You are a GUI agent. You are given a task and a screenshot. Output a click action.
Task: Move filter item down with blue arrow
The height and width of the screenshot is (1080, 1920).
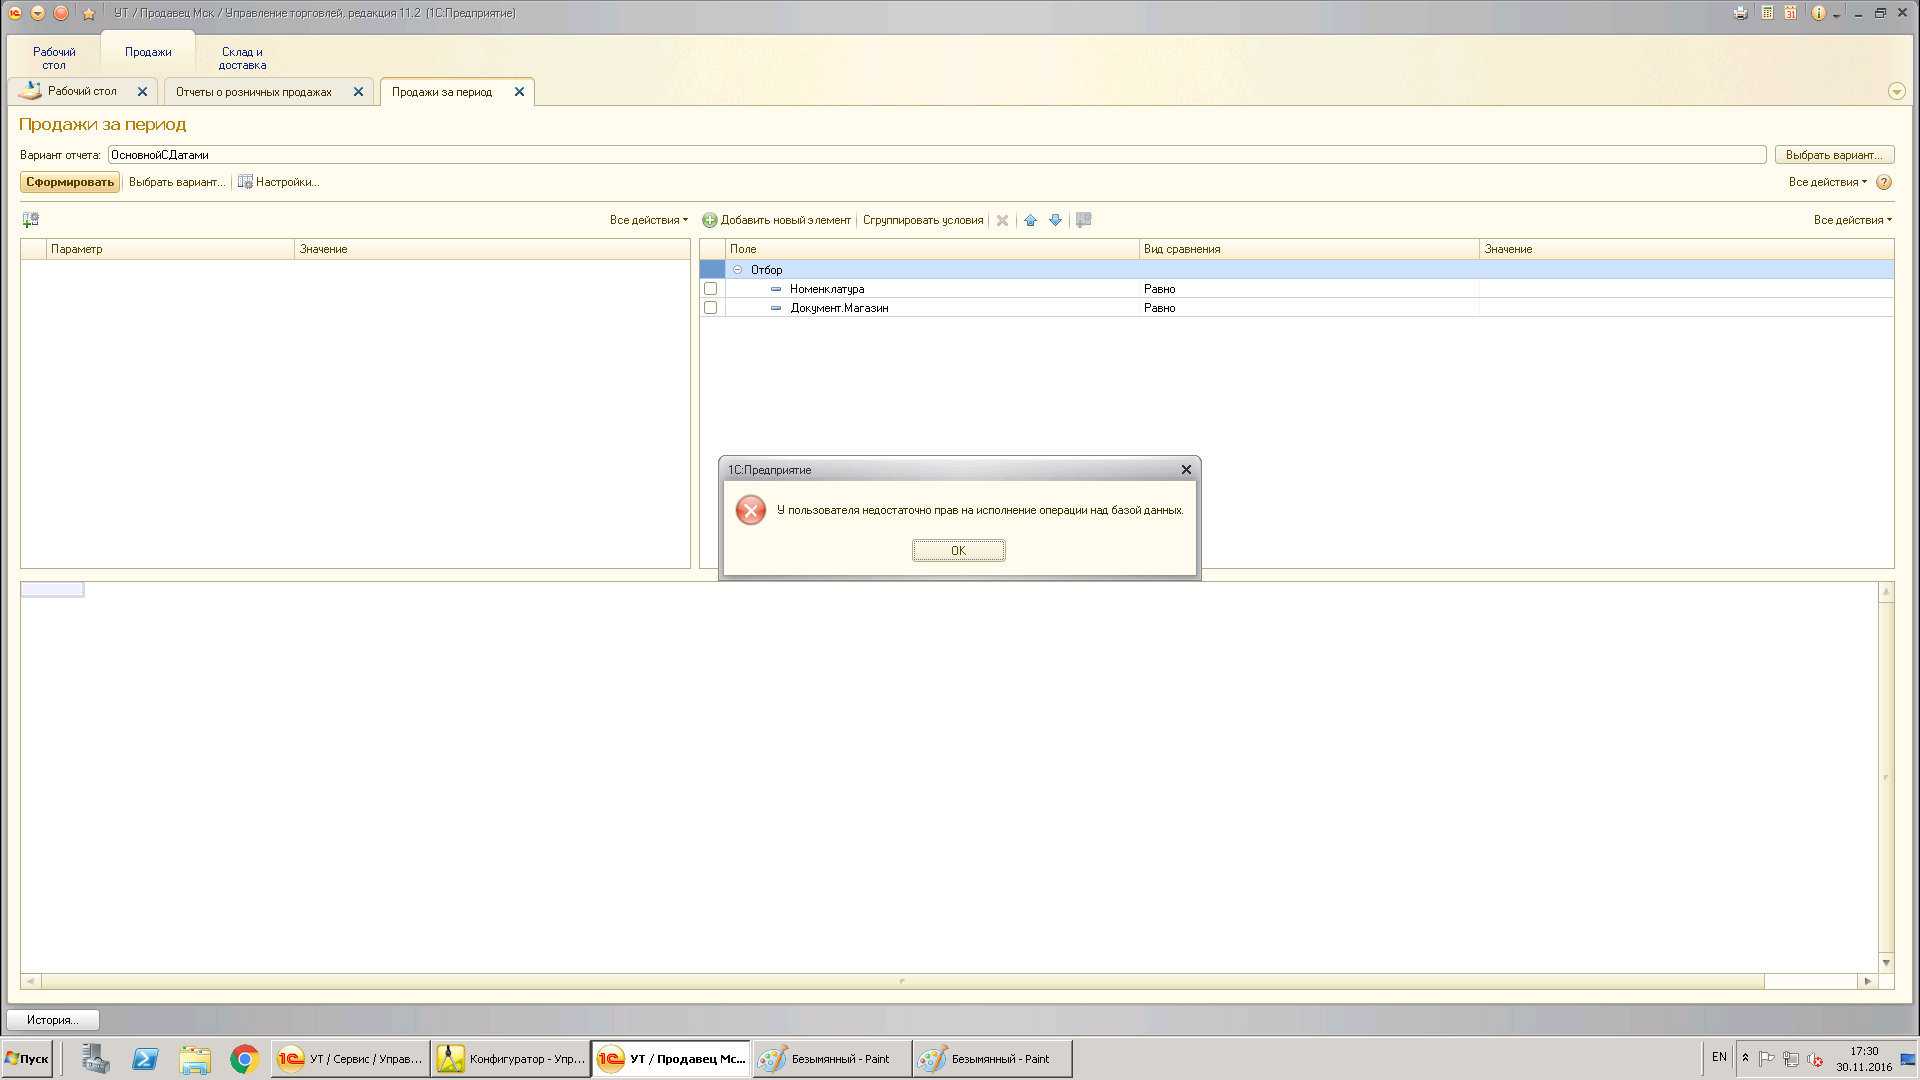[x=1055, y=220]
